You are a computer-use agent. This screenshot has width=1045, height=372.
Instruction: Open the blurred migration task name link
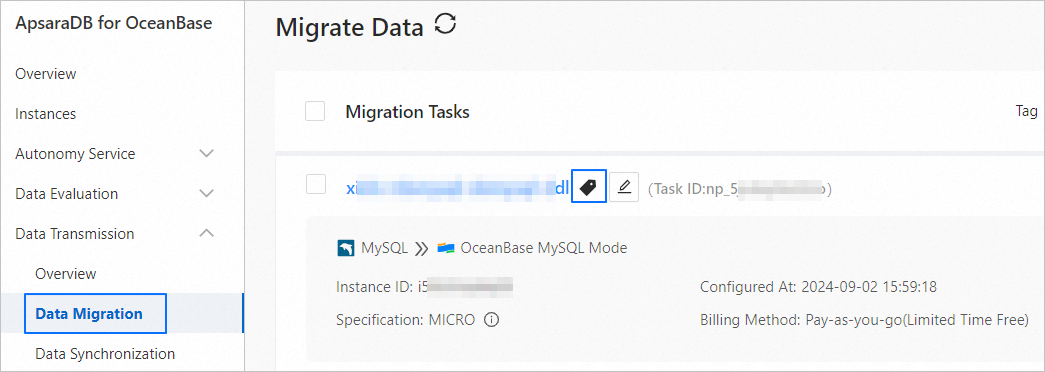[x=458, y=188]
